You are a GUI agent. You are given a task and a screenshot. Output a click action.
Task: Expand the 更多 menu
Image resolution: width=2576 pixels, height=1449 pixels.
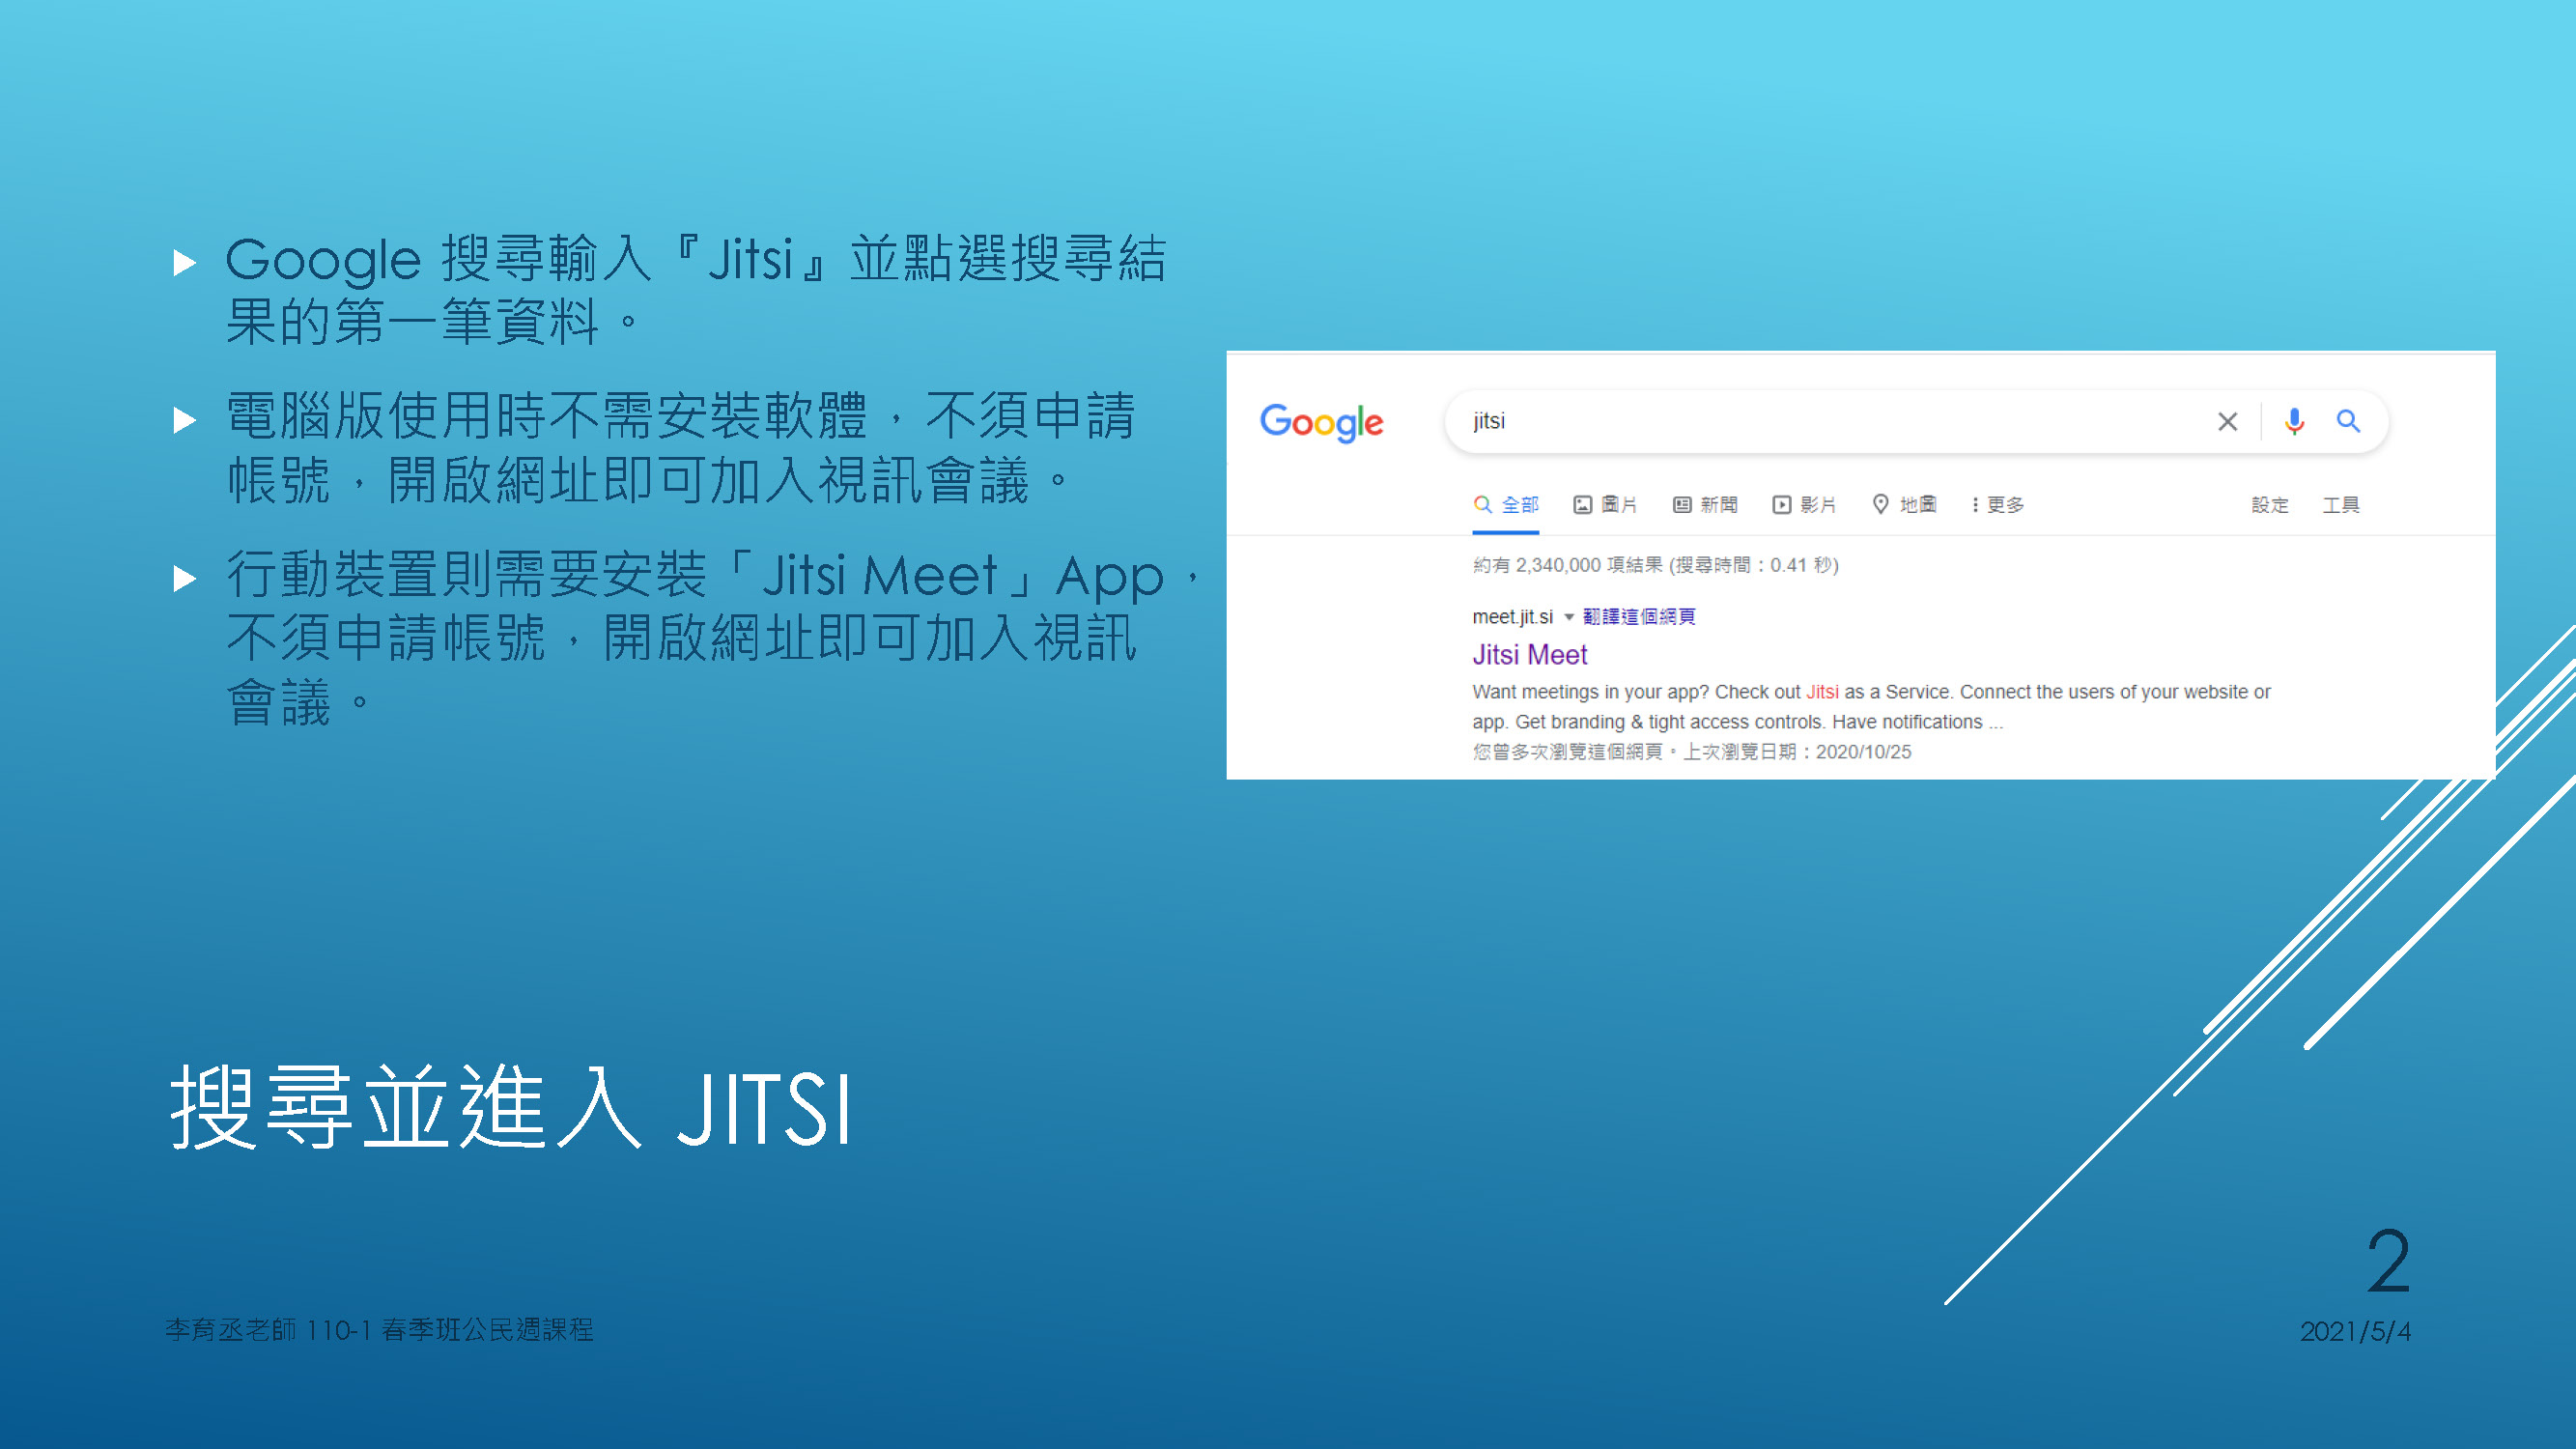(1998, 505)
